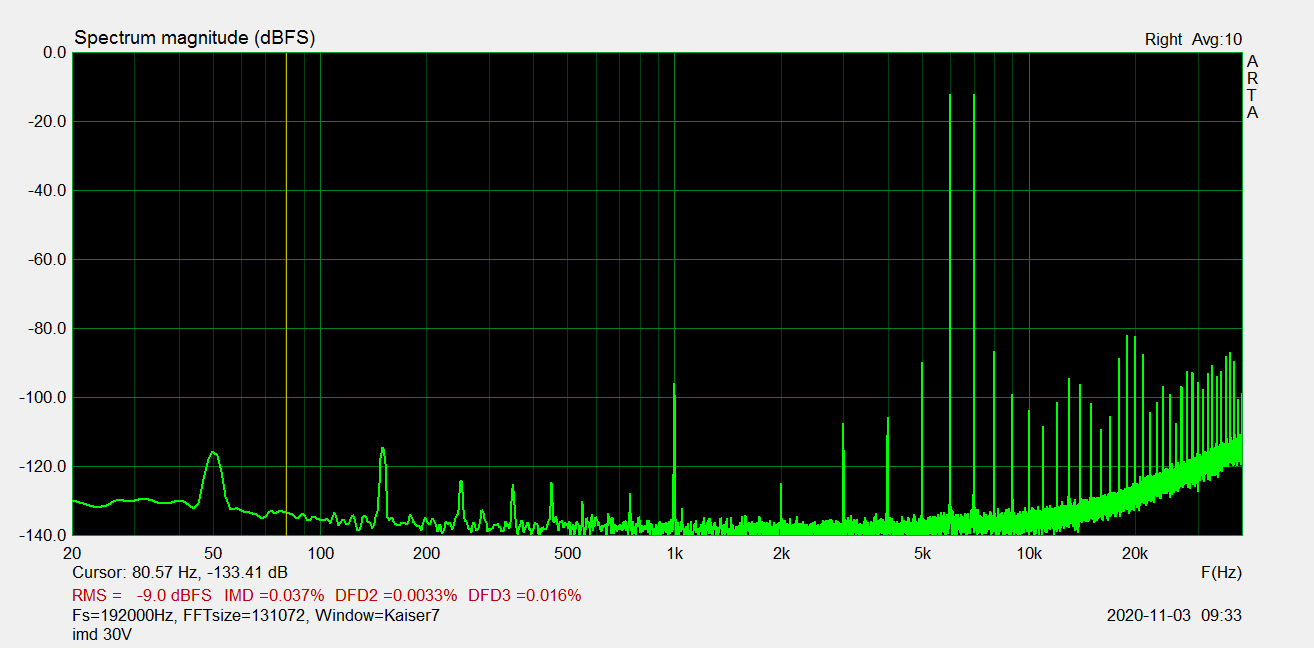Click the '10k' frequency axis label
Viewport: 1314px width, 648px height.
(x=1030, y=554)
